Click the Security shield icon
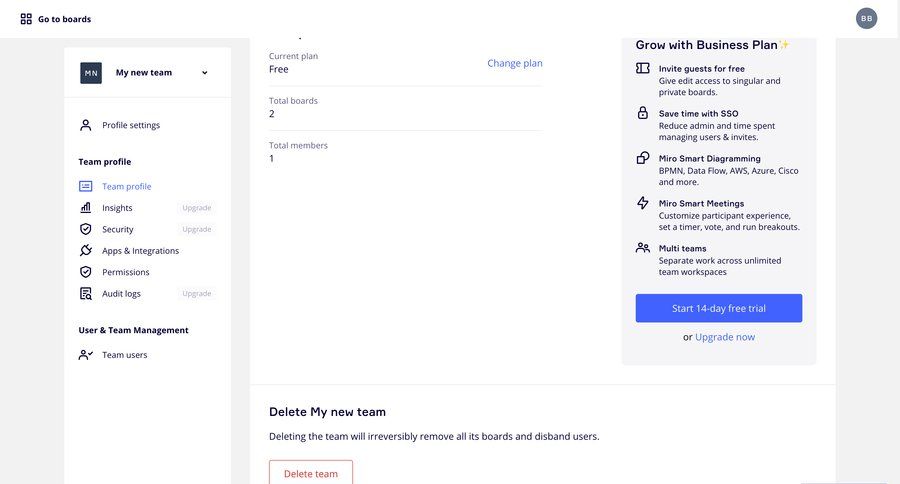 click(86, 229)
